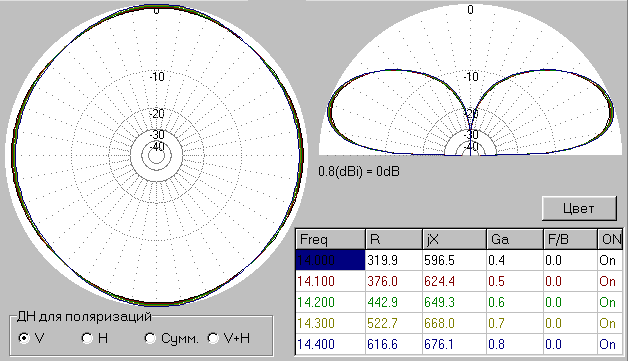Click the R value 319.9
Image resolution: width=628 pixels, height=361 pixels.
tap(394, 260)
